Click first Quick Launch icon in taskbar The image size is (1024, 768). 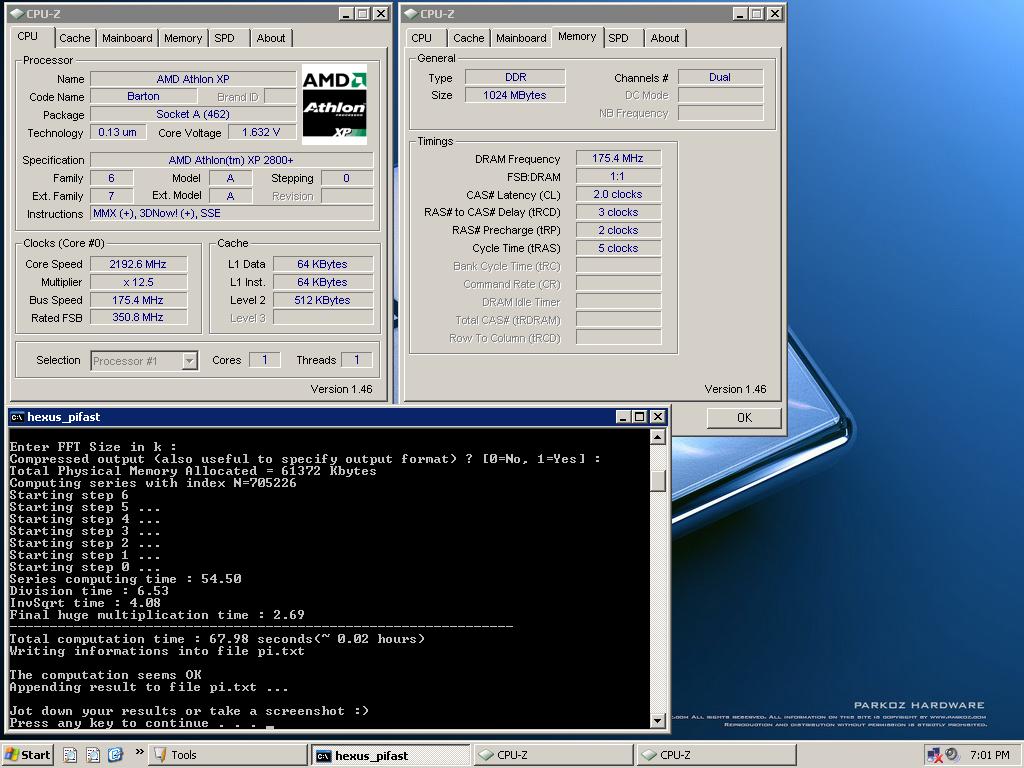point(70,755)
